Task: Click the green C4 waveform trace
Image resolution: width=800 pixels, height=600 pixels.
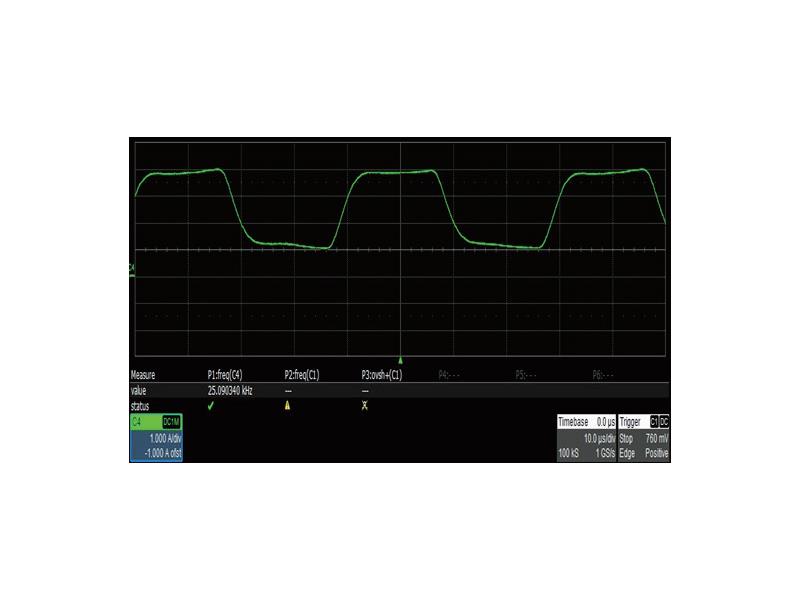Action: tap(401, 172)
